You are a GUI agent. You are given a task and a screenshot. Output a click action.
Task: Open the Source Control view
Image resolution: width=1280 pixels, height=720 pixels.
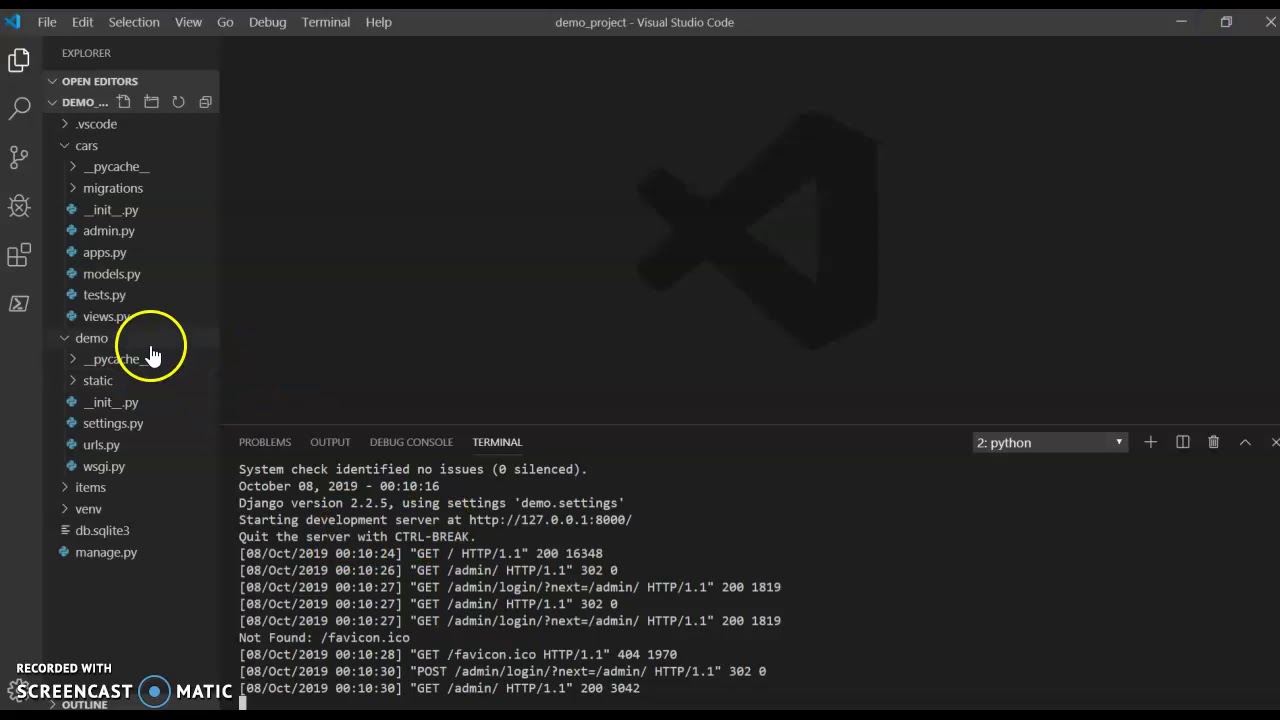[19, 157]
